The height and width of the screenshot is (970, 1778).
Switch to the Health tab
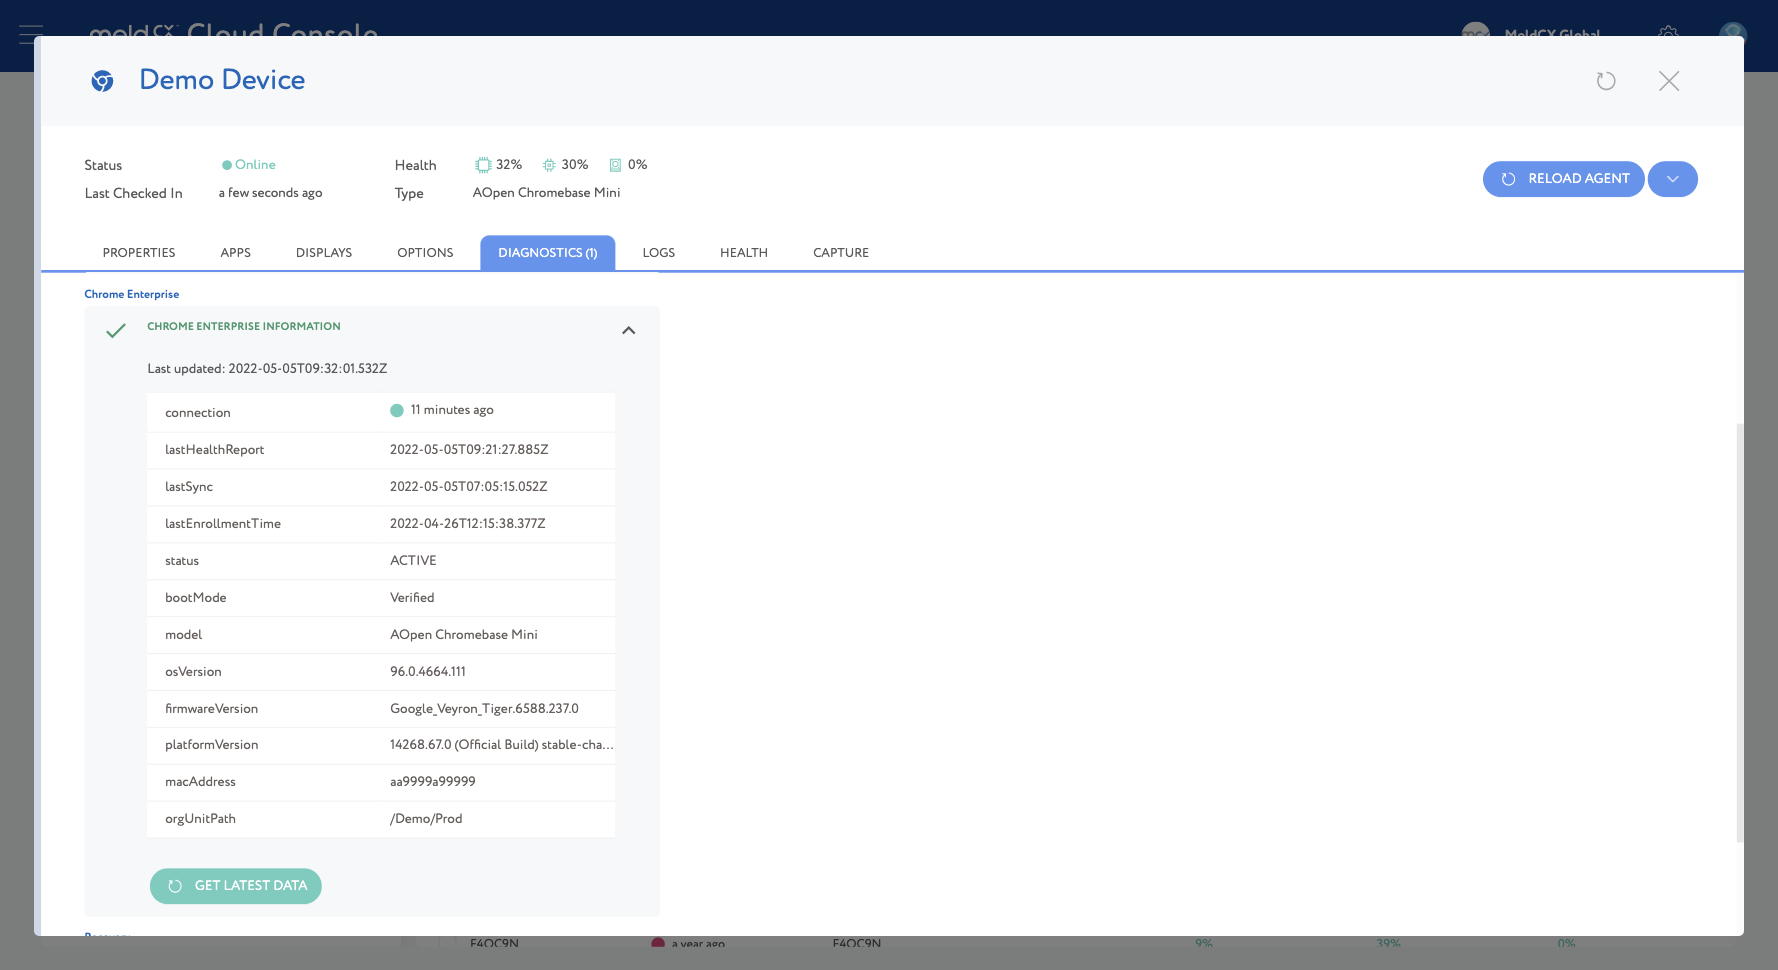744,253
